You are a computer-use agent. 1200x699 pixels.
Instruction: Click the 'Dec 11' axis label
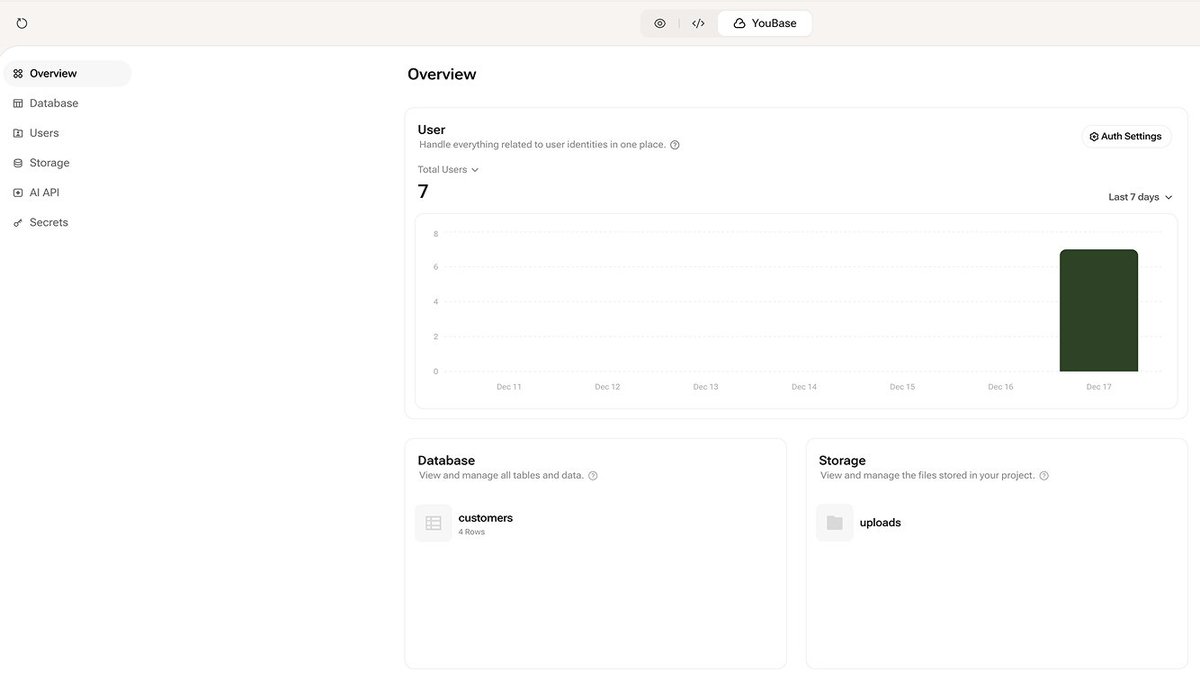509,387
